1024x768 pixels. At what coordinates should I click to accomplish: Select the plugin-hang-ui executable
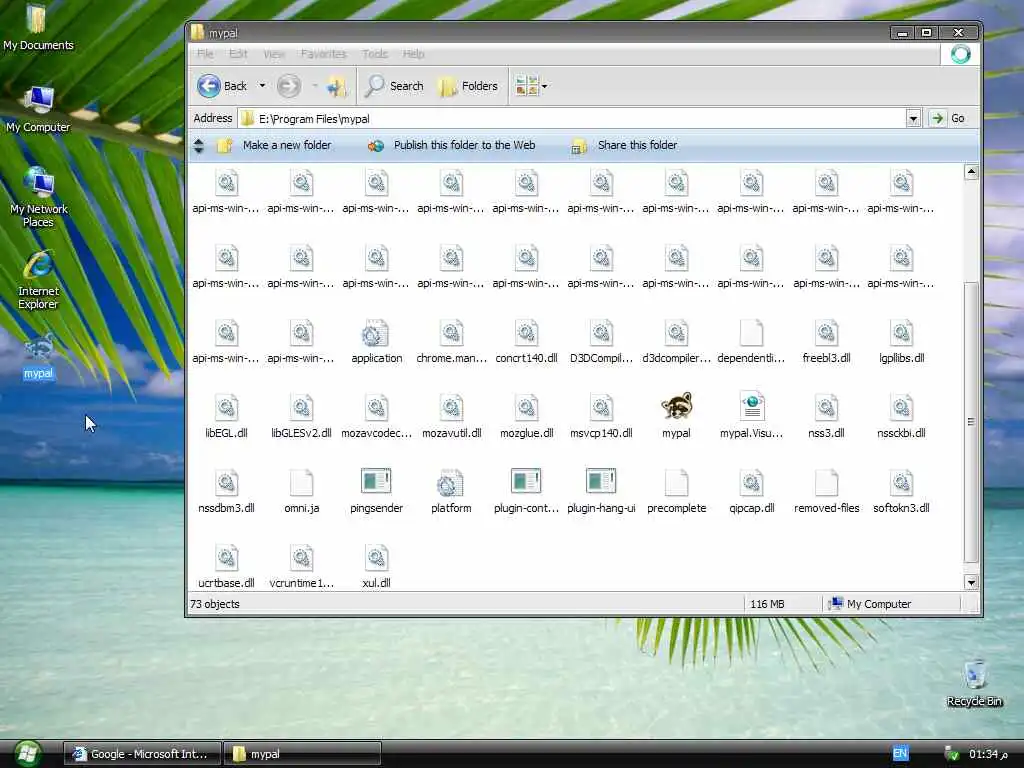[601, 490]
